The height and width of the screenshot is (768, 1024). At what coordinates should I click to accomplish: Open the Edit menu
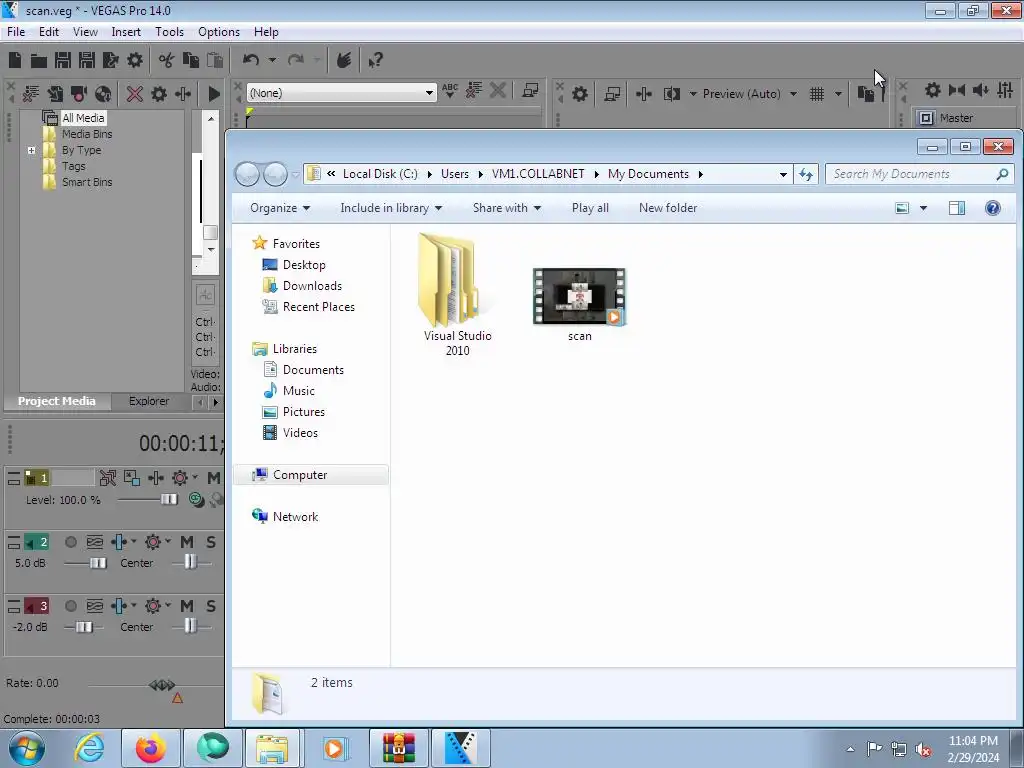48,32
